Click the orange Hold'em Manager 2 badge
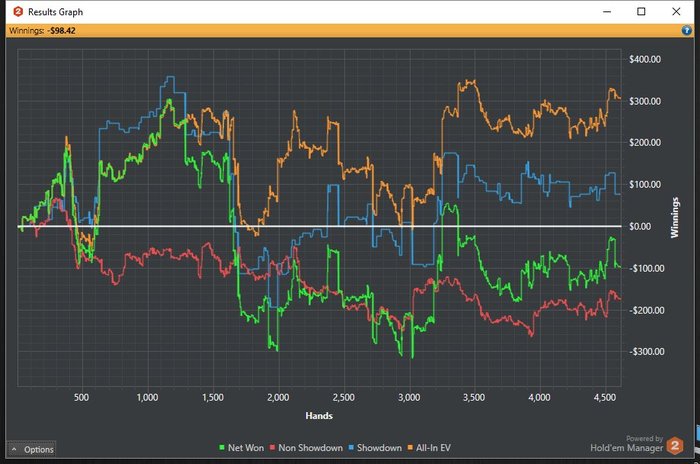700x464 pixels. (x=675, y=446)
